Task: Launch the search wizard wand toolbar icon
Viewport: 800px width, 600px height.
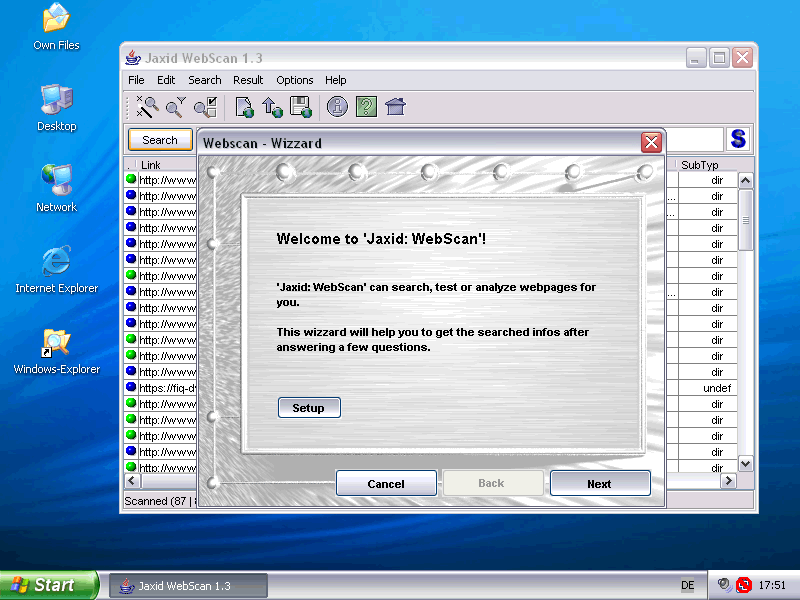Action: pyautogui.click(x=147, y=107)
